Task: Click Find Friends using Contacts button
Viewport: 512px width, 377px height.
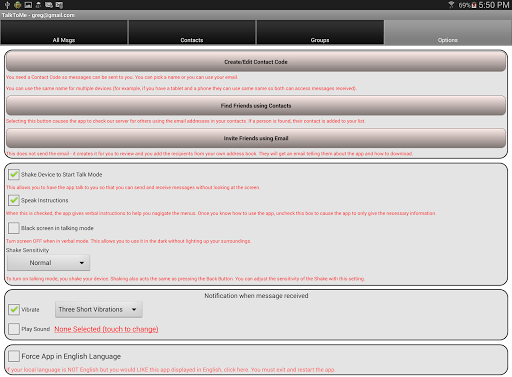Action: 256,106
